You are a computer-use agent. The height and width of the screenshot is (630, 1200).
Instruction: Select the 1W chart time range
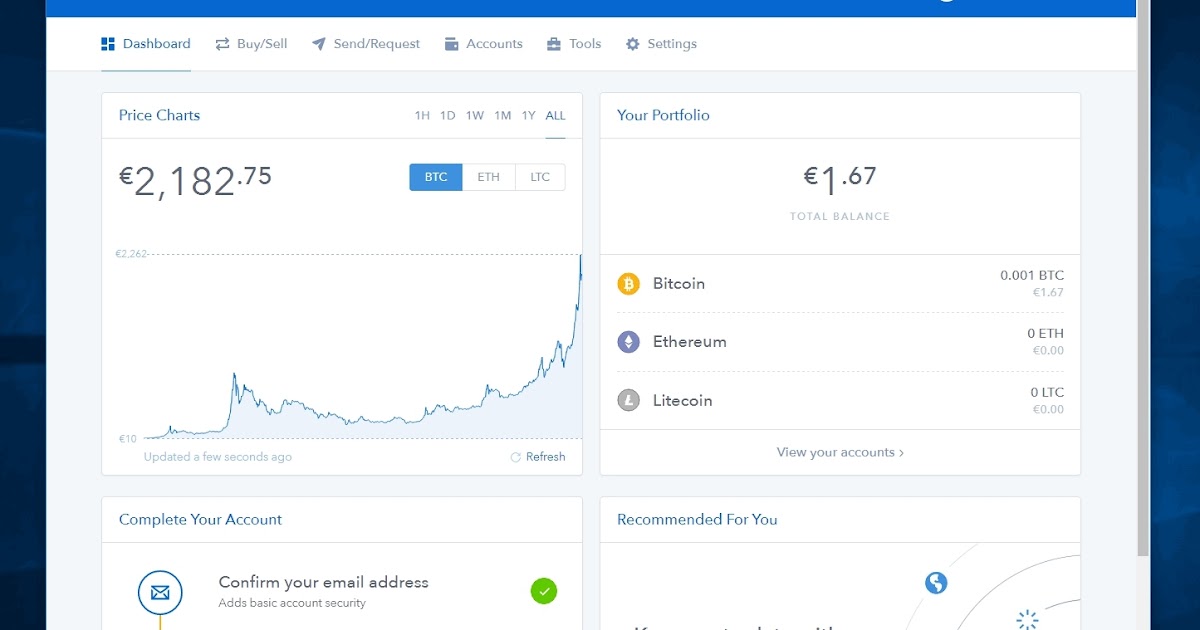pos(474,116)
